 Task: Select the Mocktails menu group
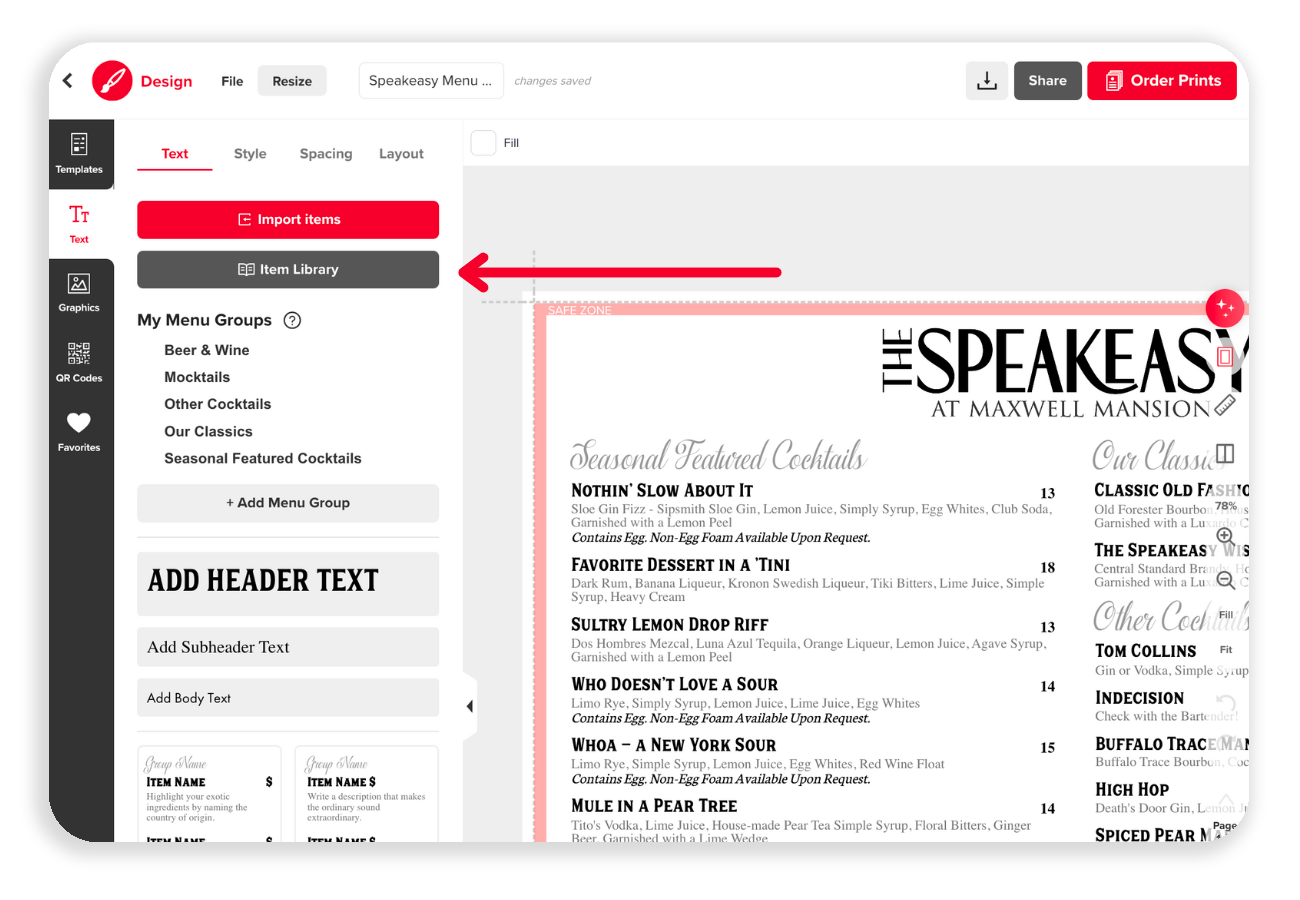click(x=197, y=377)
